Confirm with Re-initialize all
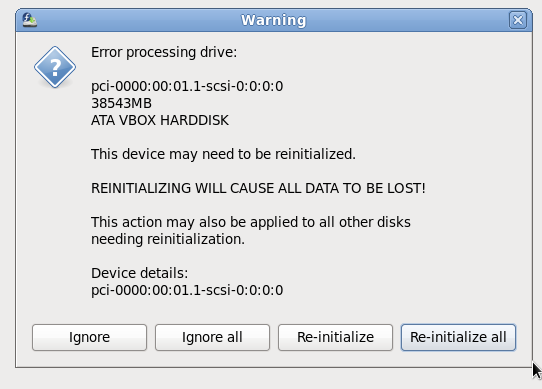The width and height of the screenshot is (542, 389). (x=458, y=337)
